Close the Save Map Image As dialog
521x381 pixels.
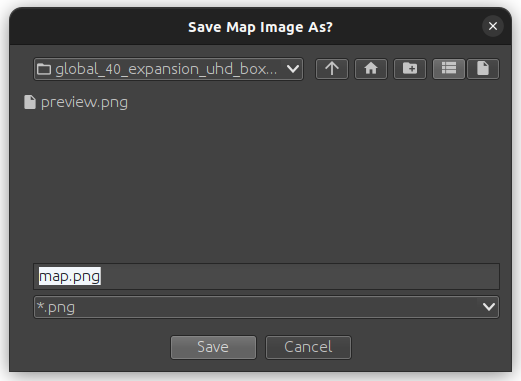[493, 26]
